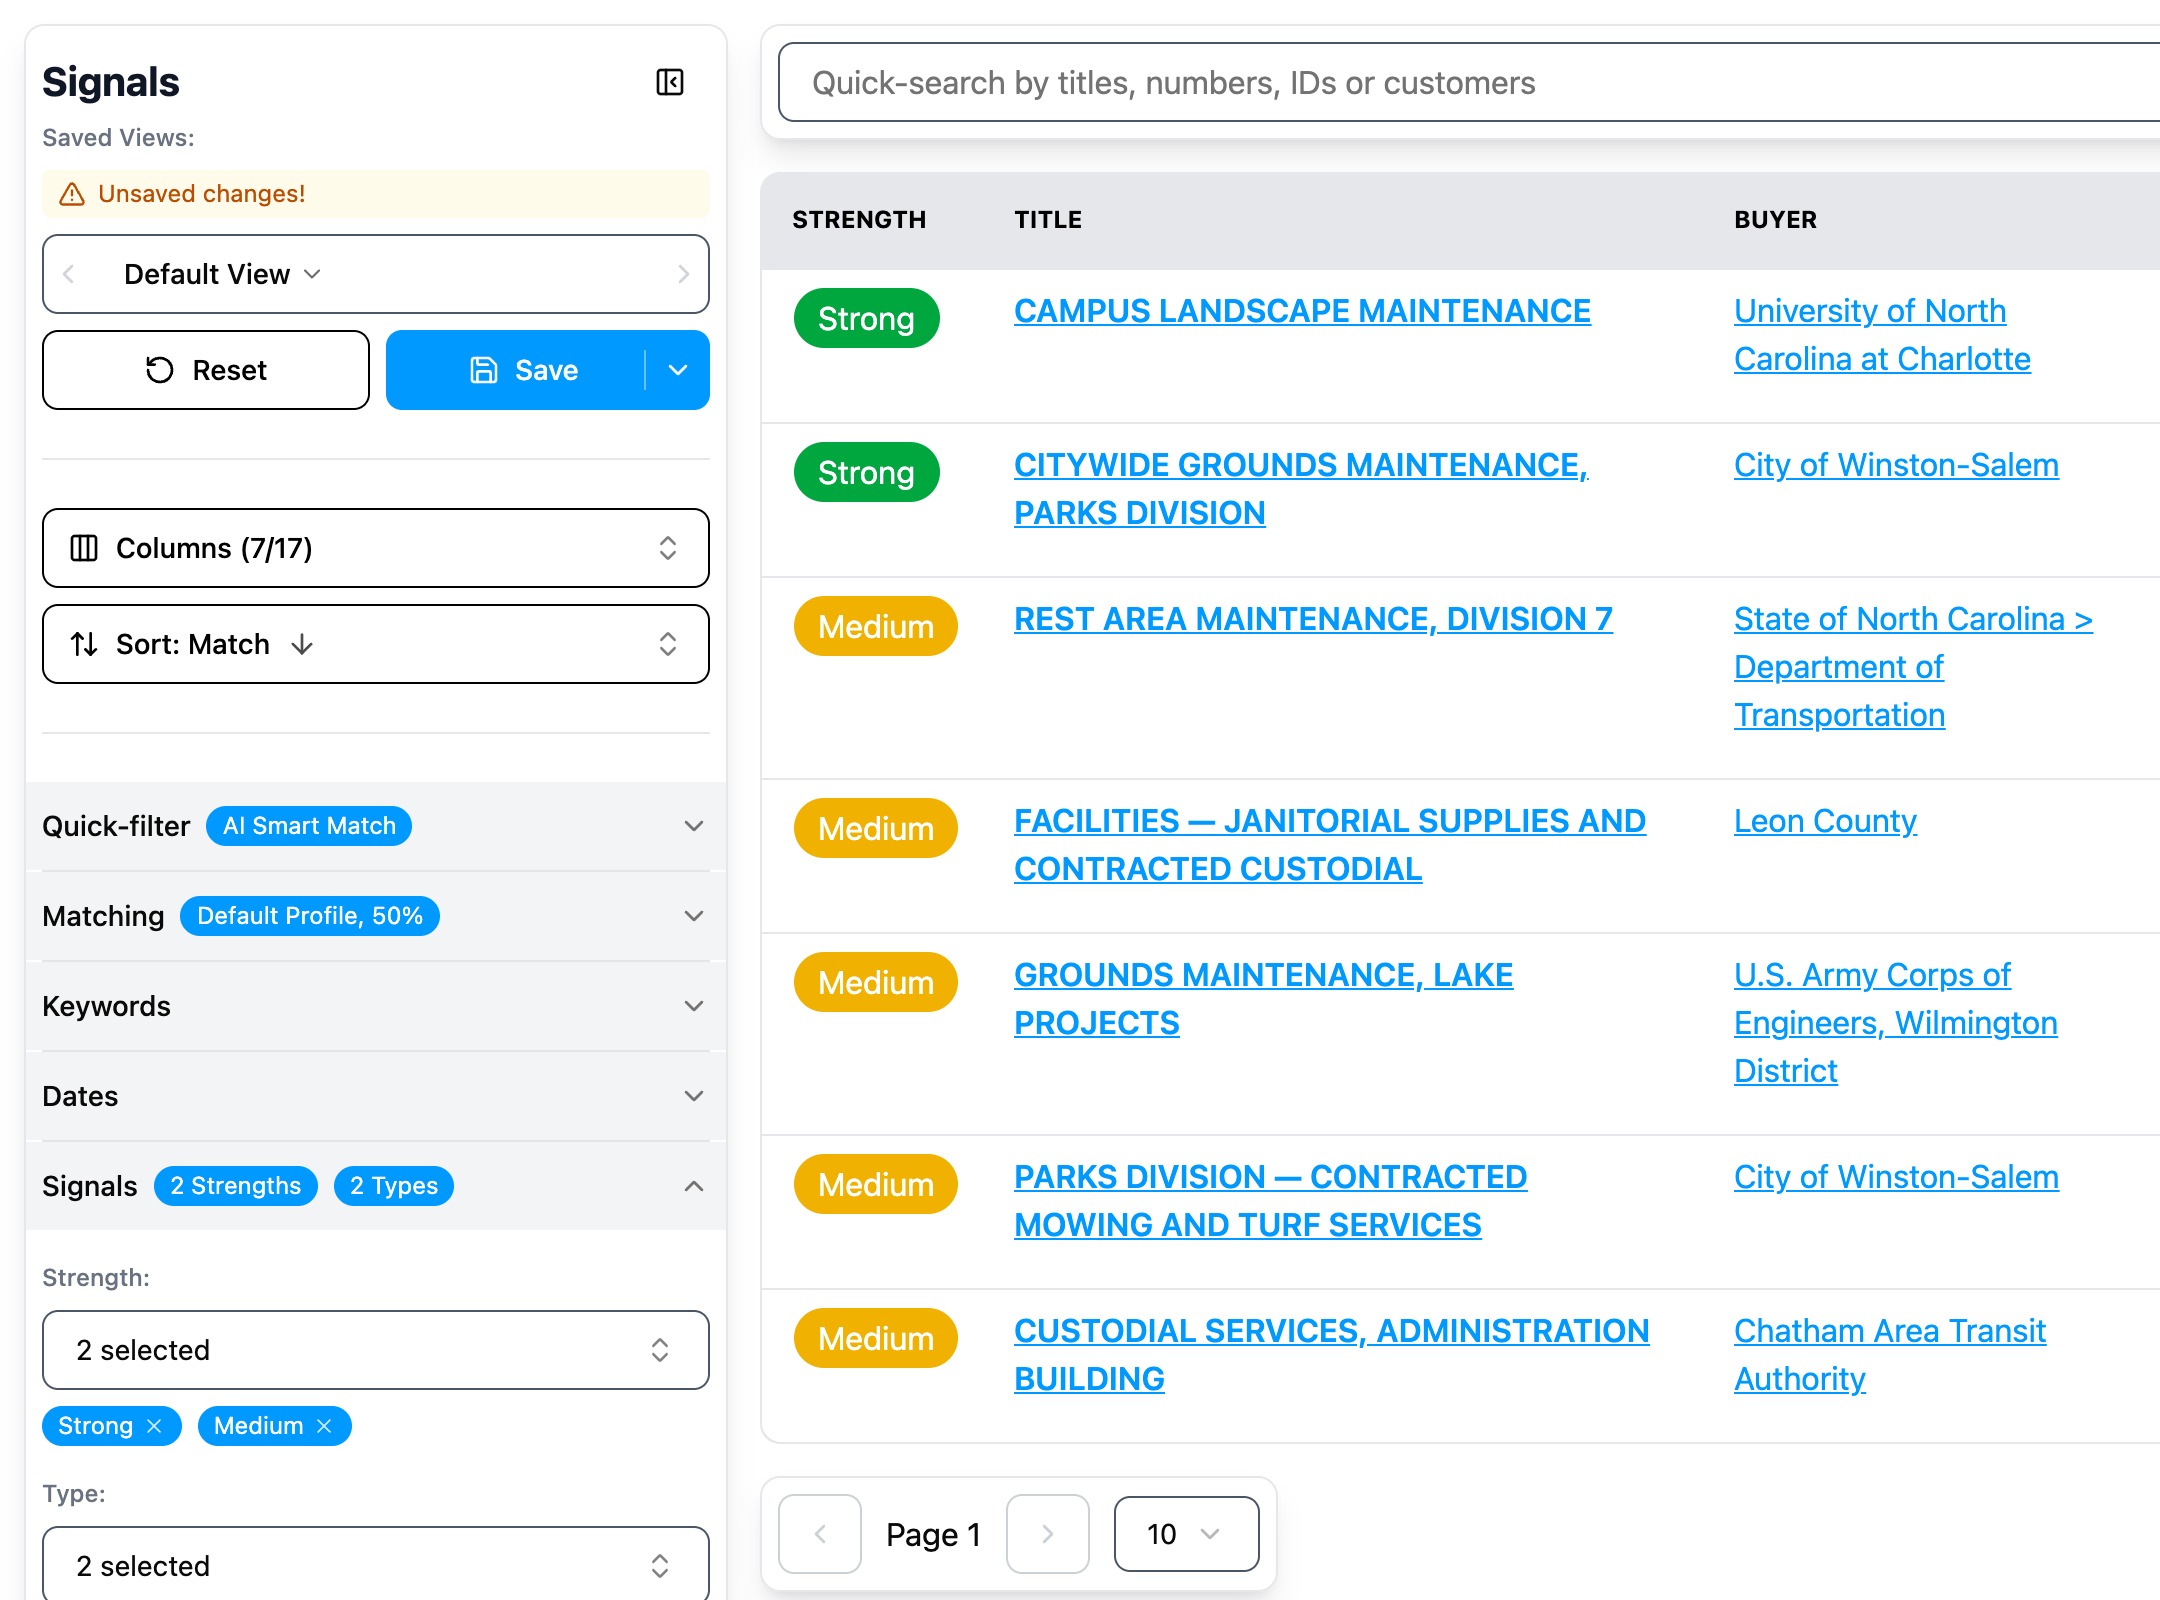This screenshot has height=1600, width=2160.
Task: Expand the Matching section
Action: [376, 916]
